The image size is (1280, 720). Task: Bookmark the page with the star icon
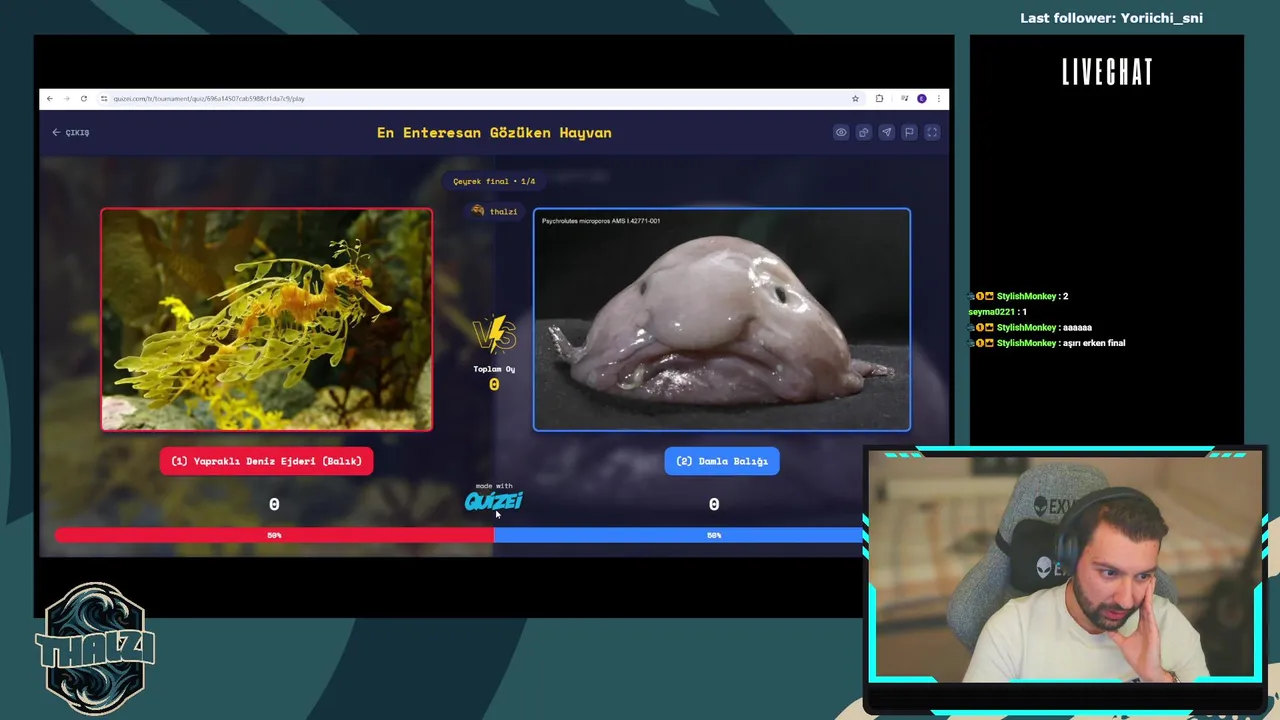(855, 99)
